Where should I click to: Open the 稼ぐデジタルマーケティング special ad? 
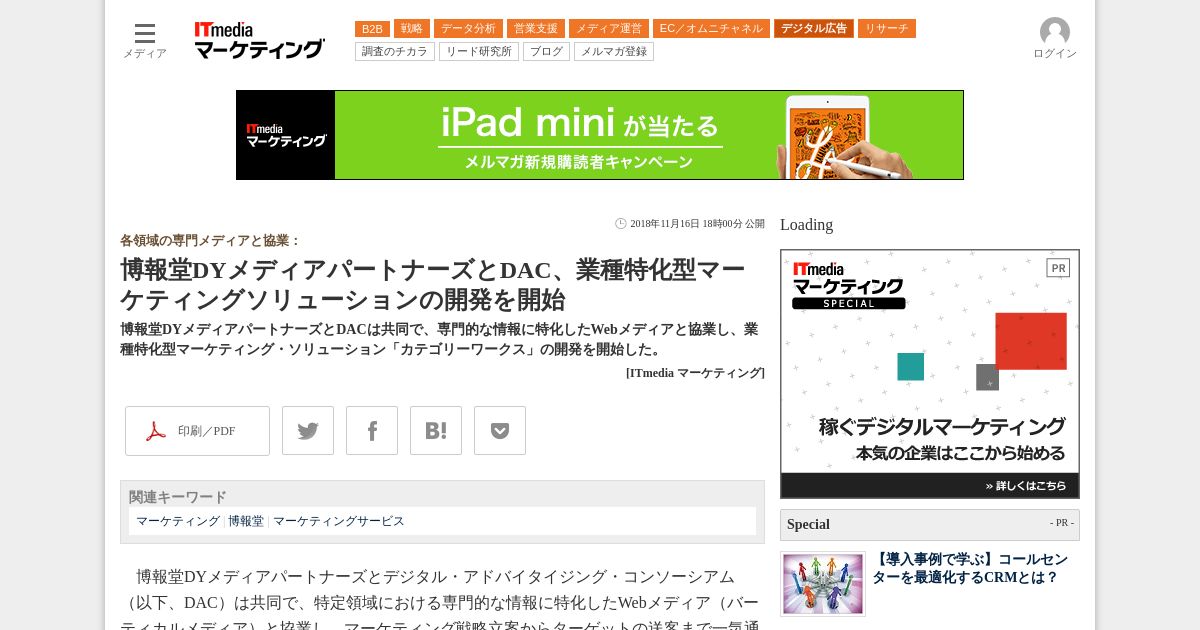click(930, 374)
